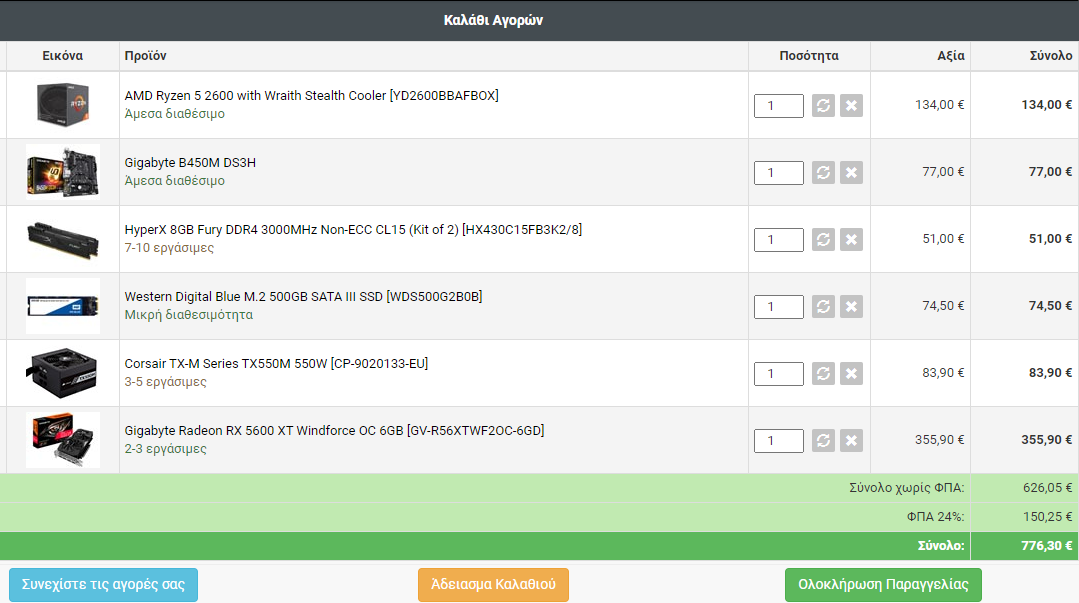This screenshot has height=603, width=1079.
Task: Remove Gigabyte B450M DS3H from cart
Action: pyautogui.click(x=851, y=172)
